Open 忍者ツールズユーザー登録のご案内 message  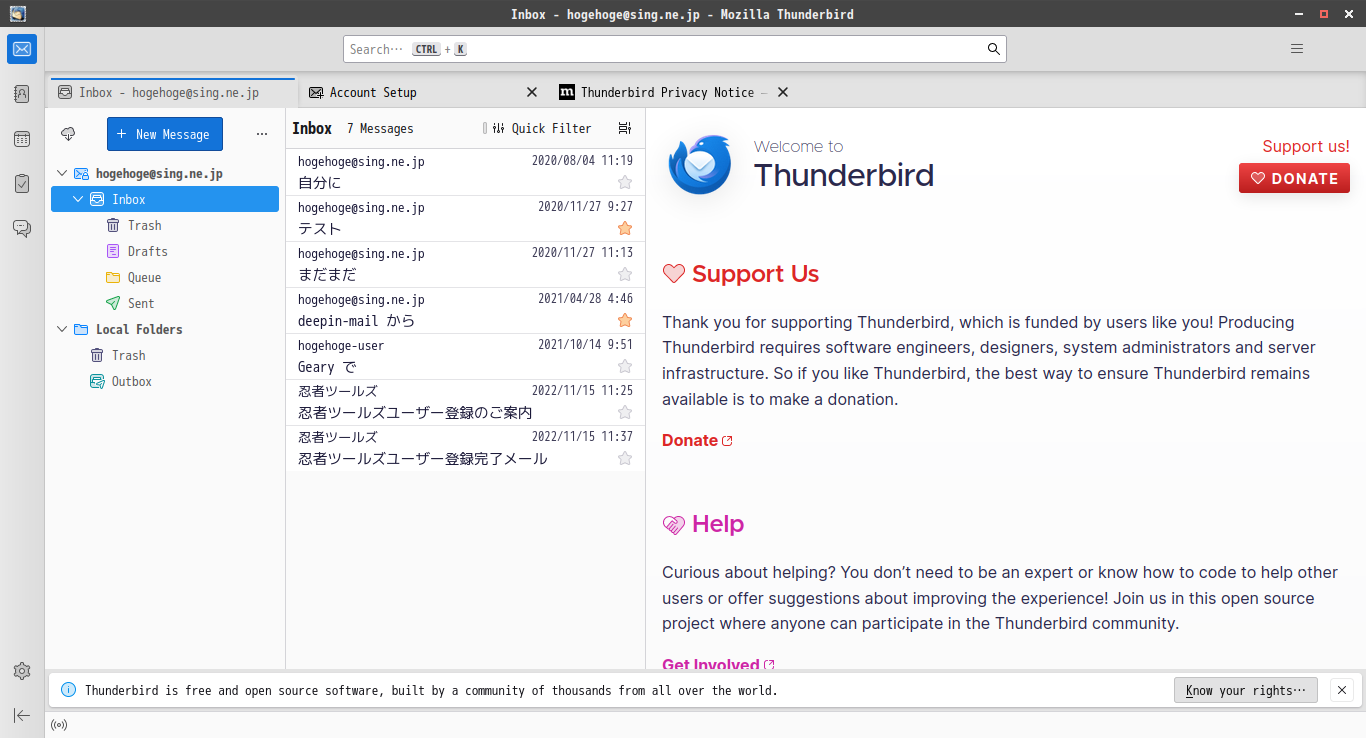coord(465,402)
